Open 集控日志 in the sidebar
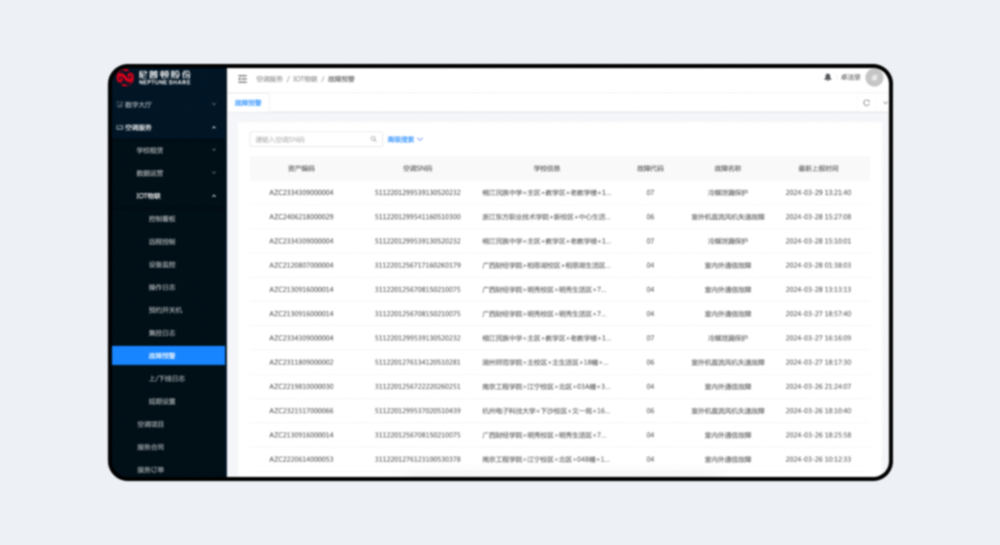Screen dimensions: 1000x545 click(x=162, y=333)
